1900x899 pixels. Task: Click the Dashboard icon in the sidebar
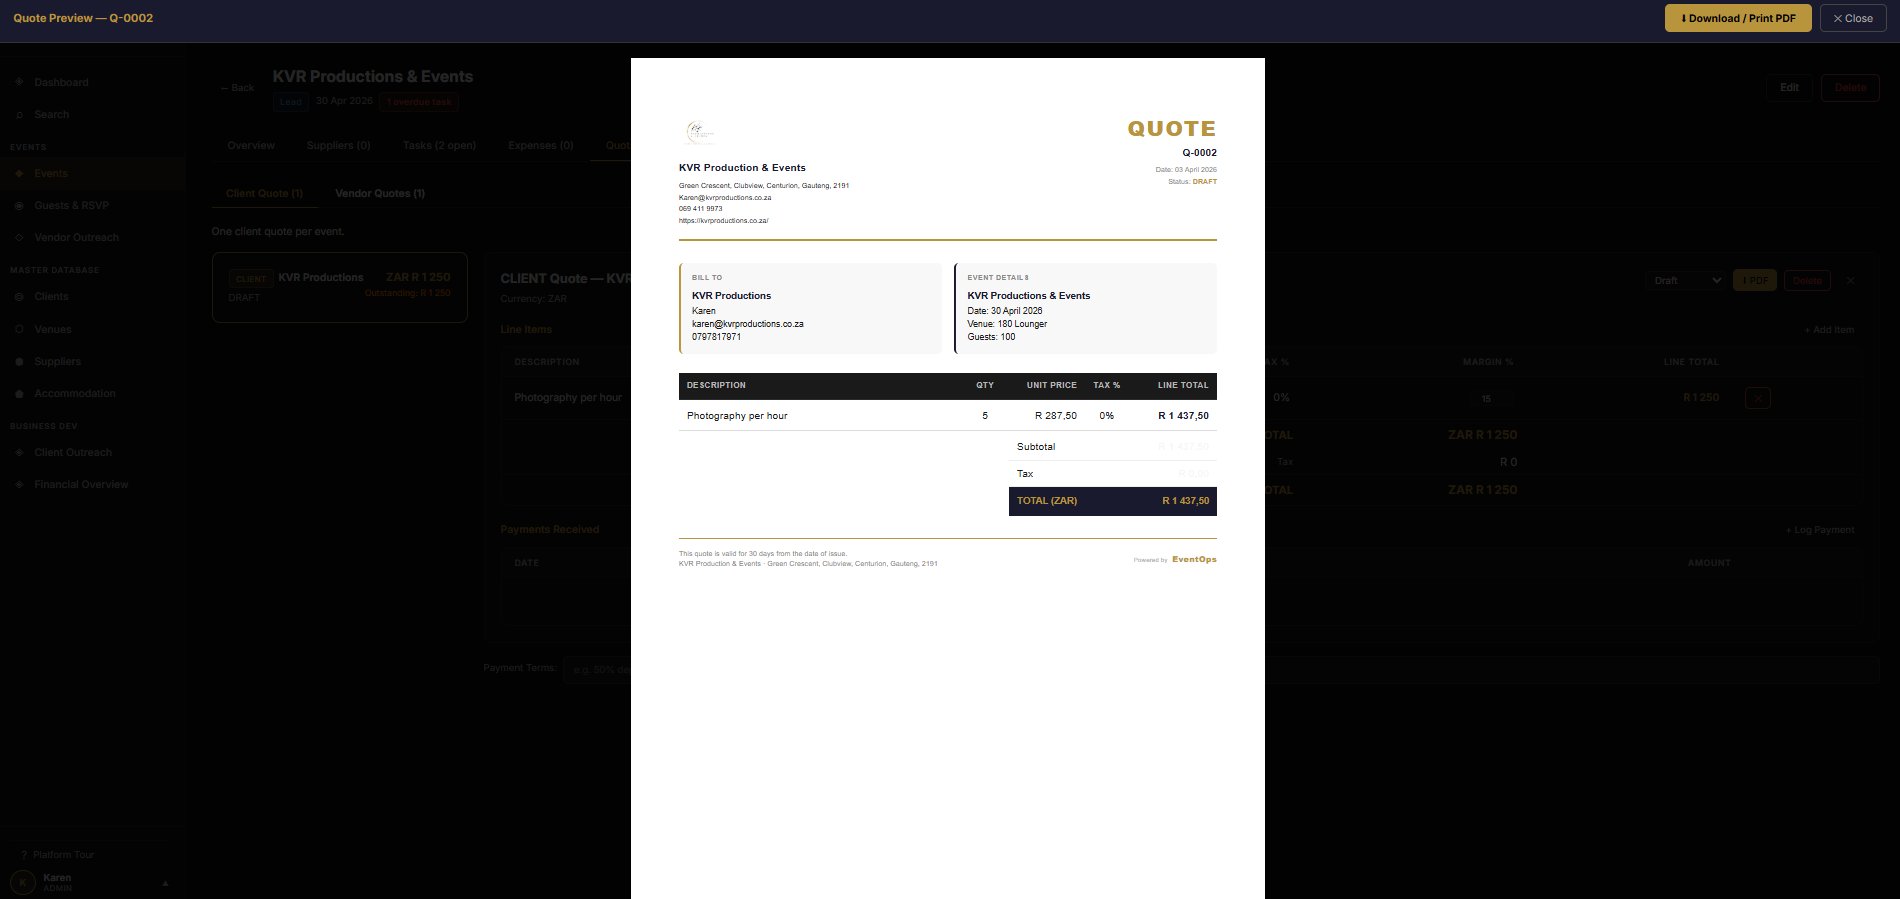coord(19,82)
